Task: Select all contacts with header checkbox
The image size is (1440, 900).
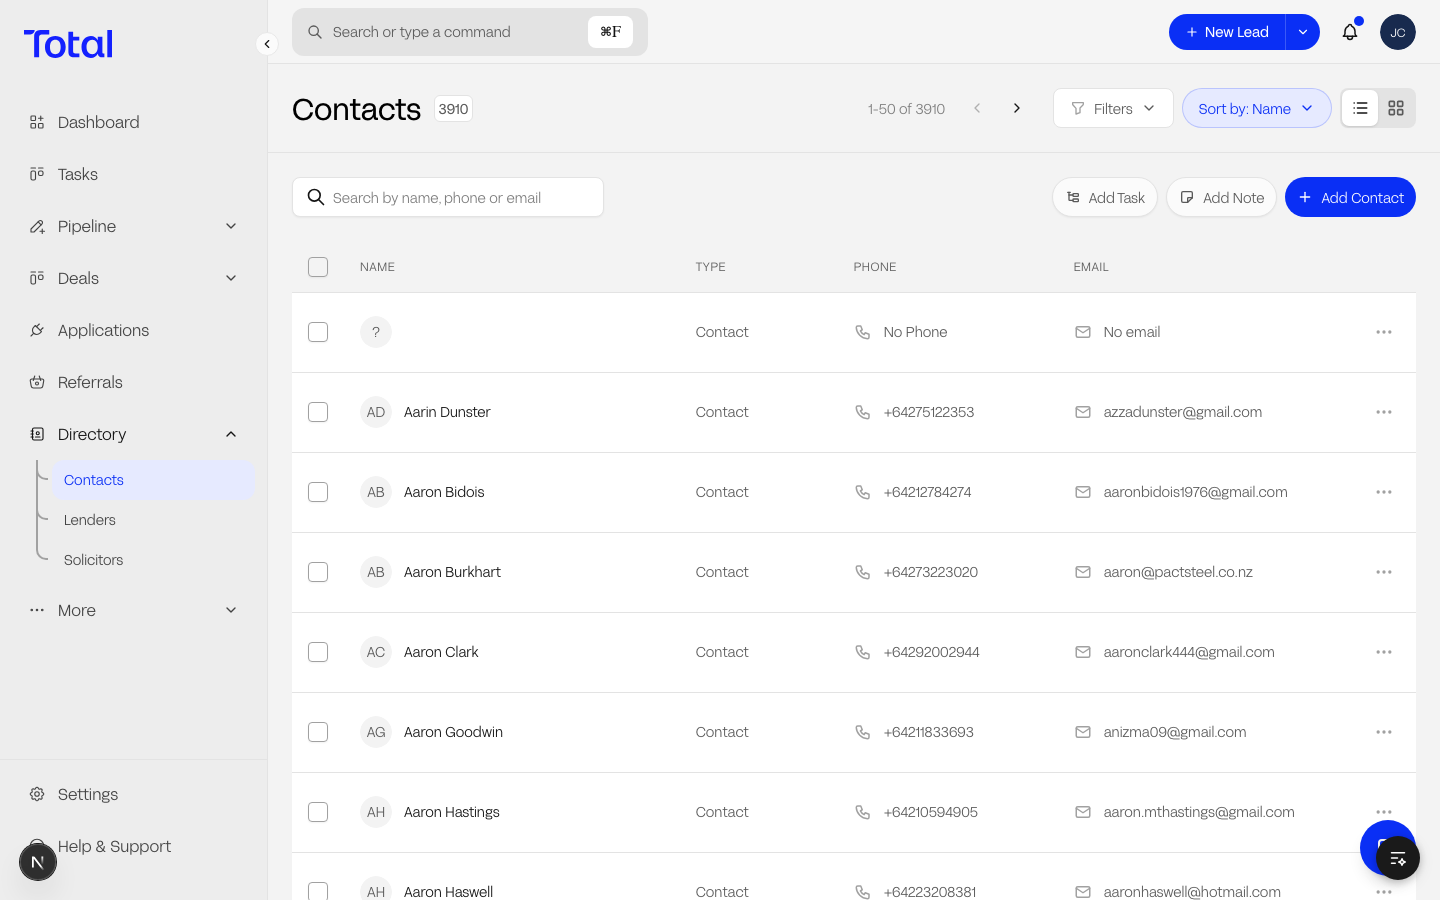Action: [x=318, y=267]
